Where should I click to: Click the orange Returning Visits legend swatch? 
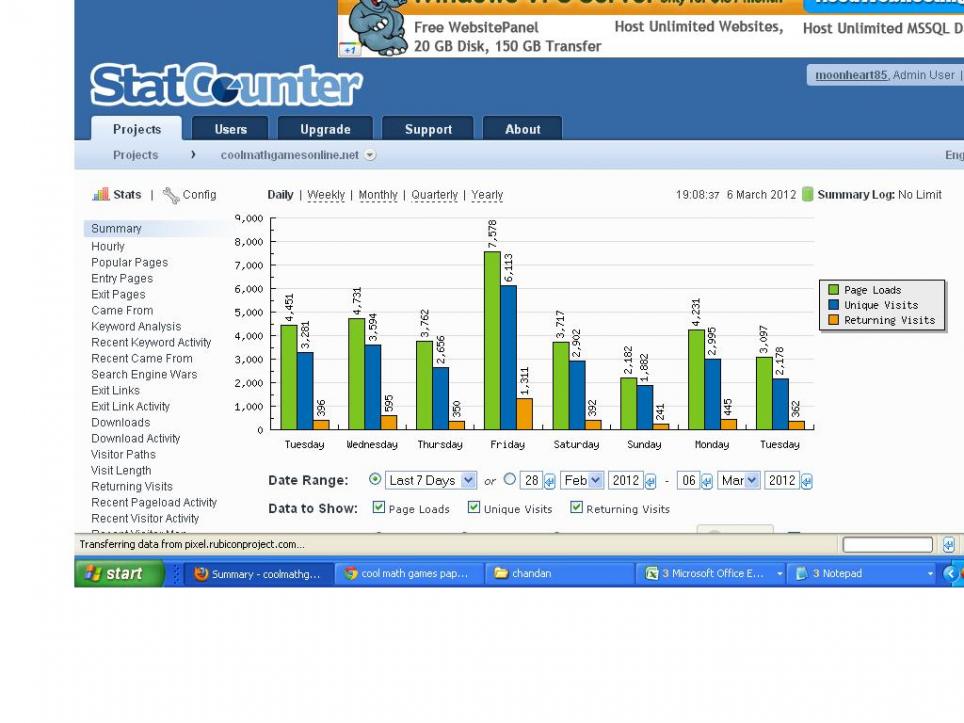point(834,320)
